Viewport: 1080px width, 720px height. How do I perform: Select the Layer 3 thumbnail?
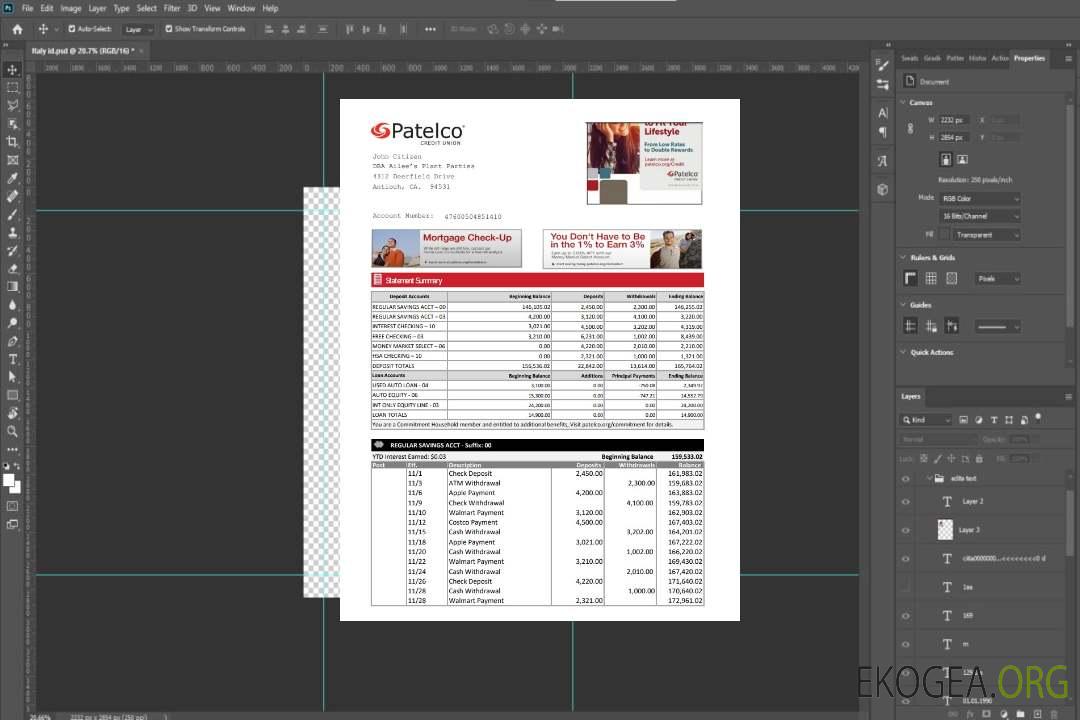(x=945, y=530)
